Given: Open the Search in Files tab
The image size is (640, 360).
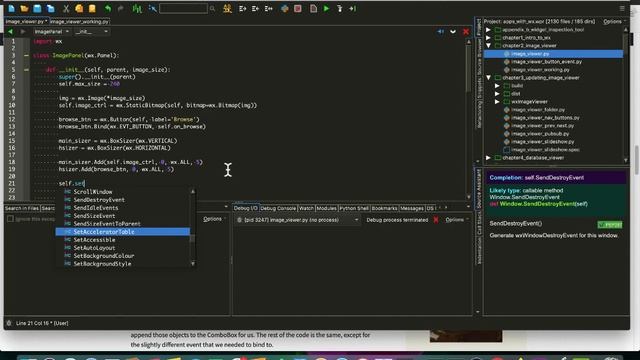Looking at the screenshot, I should point(22,208).
